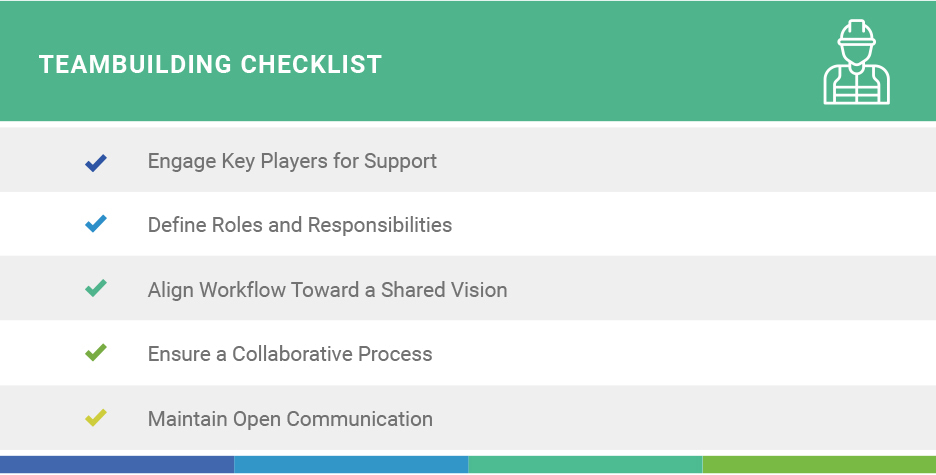Click the yellow checkmark beside Maintain Open Communication
This screenshot has width=936, height=475.
[x=96, y=418]
